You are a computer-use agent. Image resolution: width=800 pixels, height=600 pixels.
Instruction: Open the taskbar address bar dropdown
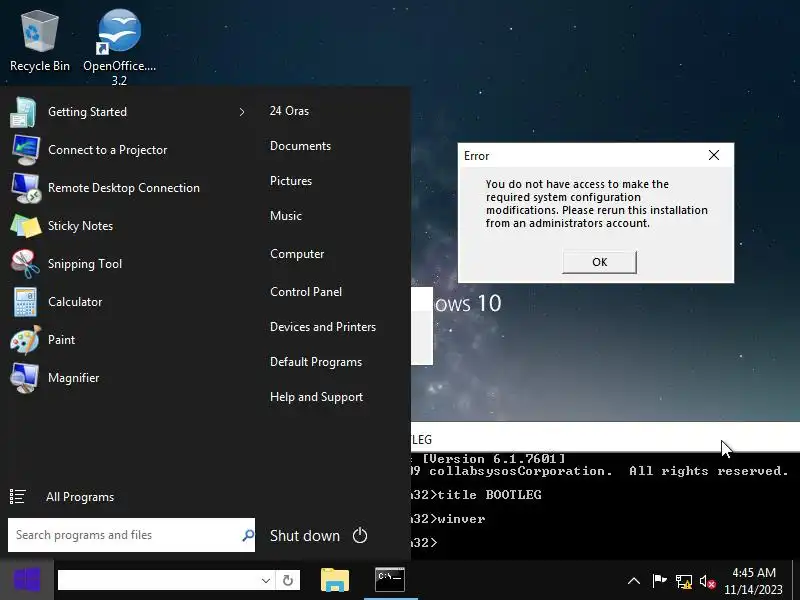tap(266, 581)
